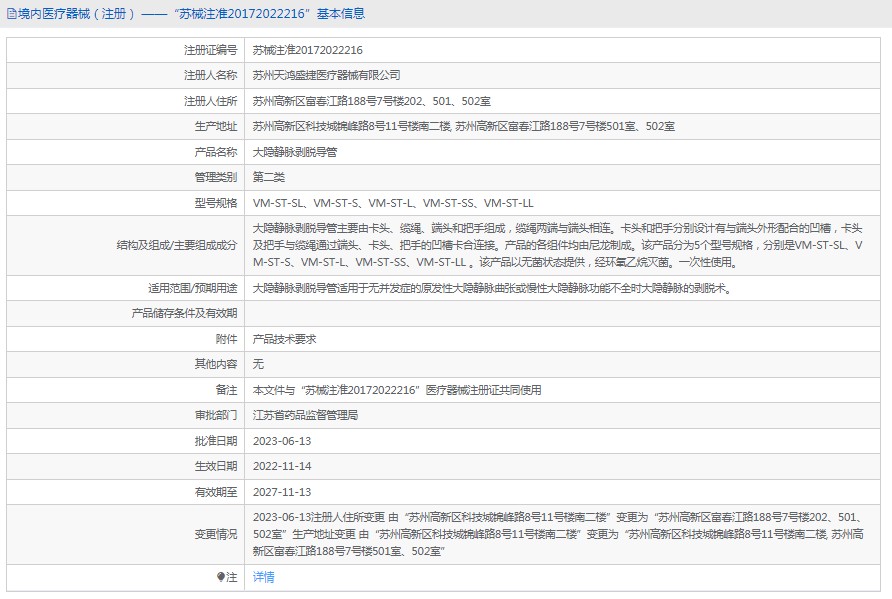Select the expiry date 2027-11-13
The width and height of the screenshot is (892, 599).
pyautogui.click(x=282, y=492)
